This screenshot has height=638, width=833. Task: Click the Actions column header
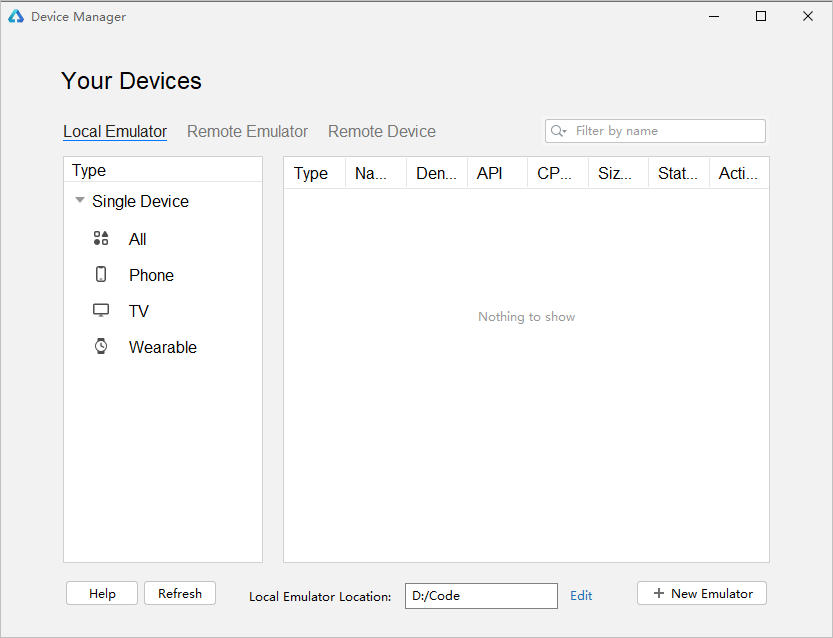739,173
